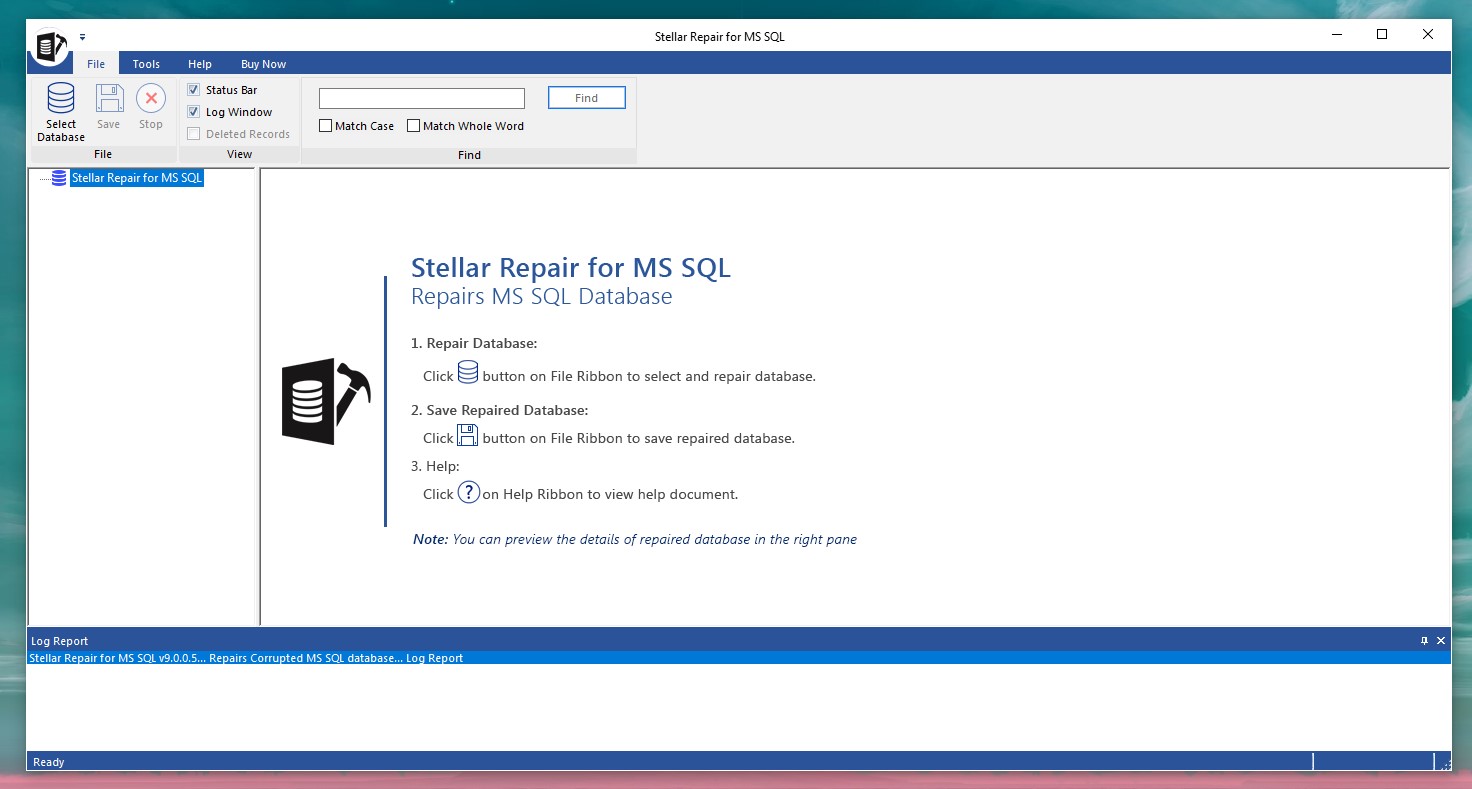
Task: Toggle the Status Bar checkbox
Action: point(194,90)
